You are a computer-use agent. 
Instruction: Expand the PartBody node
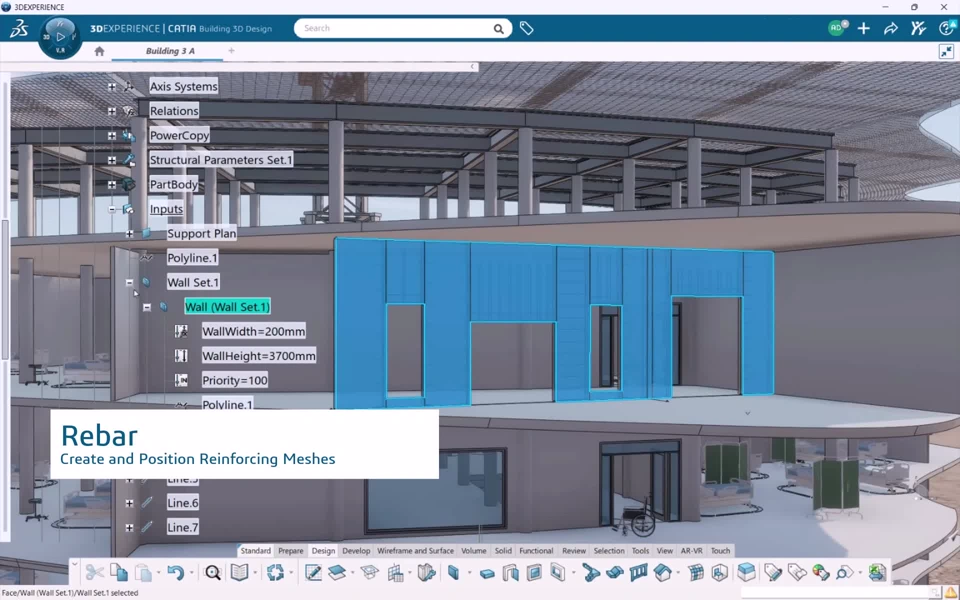tap(111, 185)
